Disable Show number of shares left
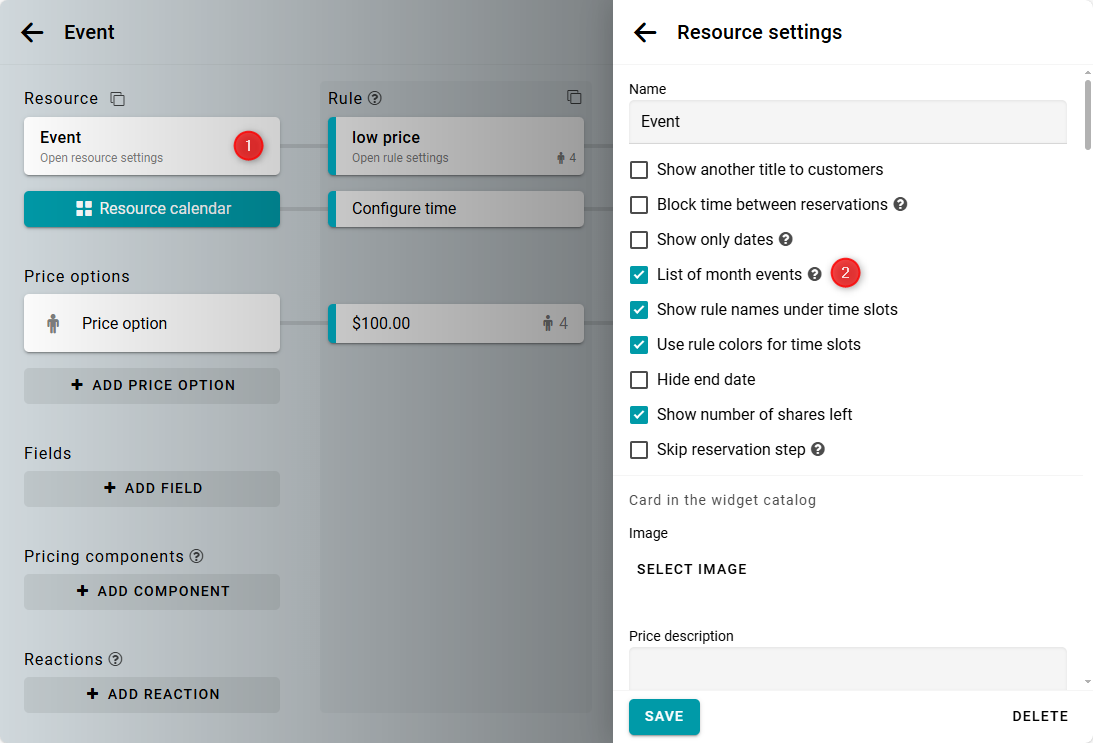This screenshot has height=743, width=1093. (639, 415)
